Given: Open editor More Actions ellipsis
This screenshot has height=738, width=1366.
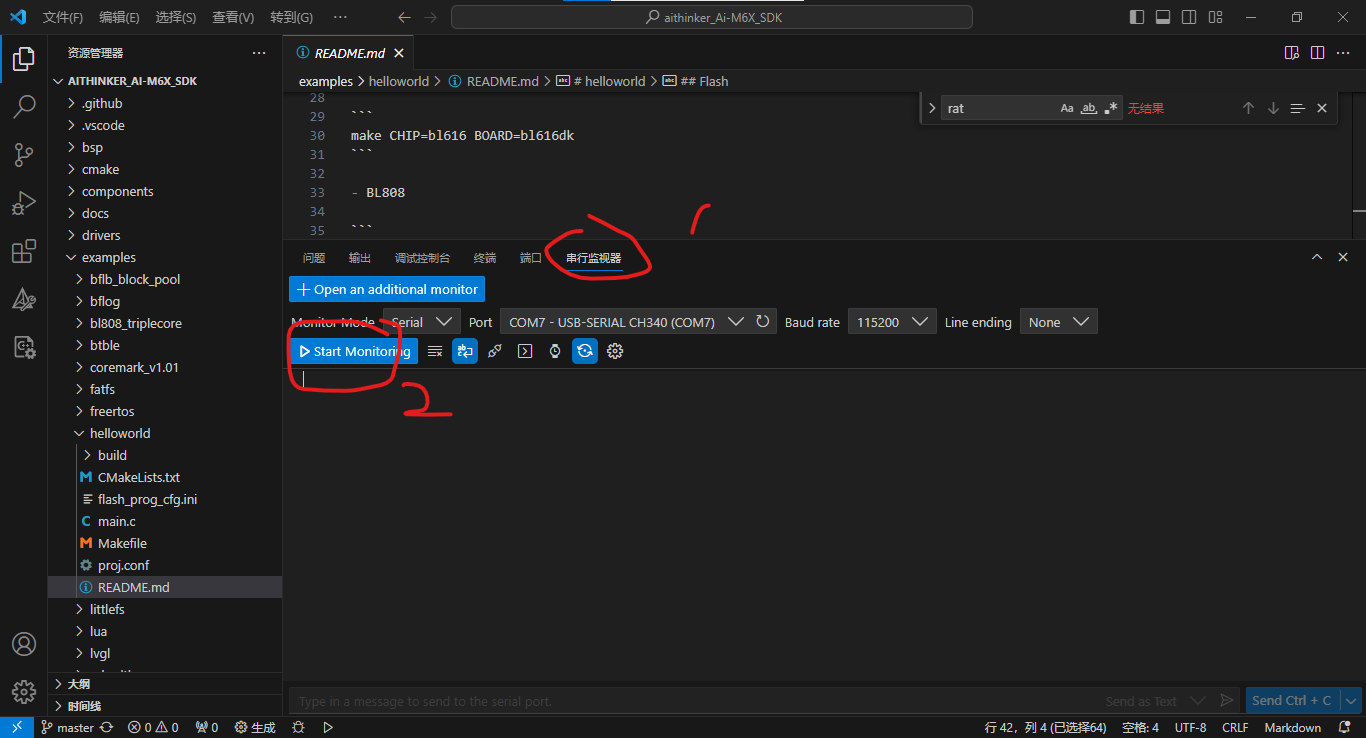Looking at the screenshot, I should (x=1344, y=53).
